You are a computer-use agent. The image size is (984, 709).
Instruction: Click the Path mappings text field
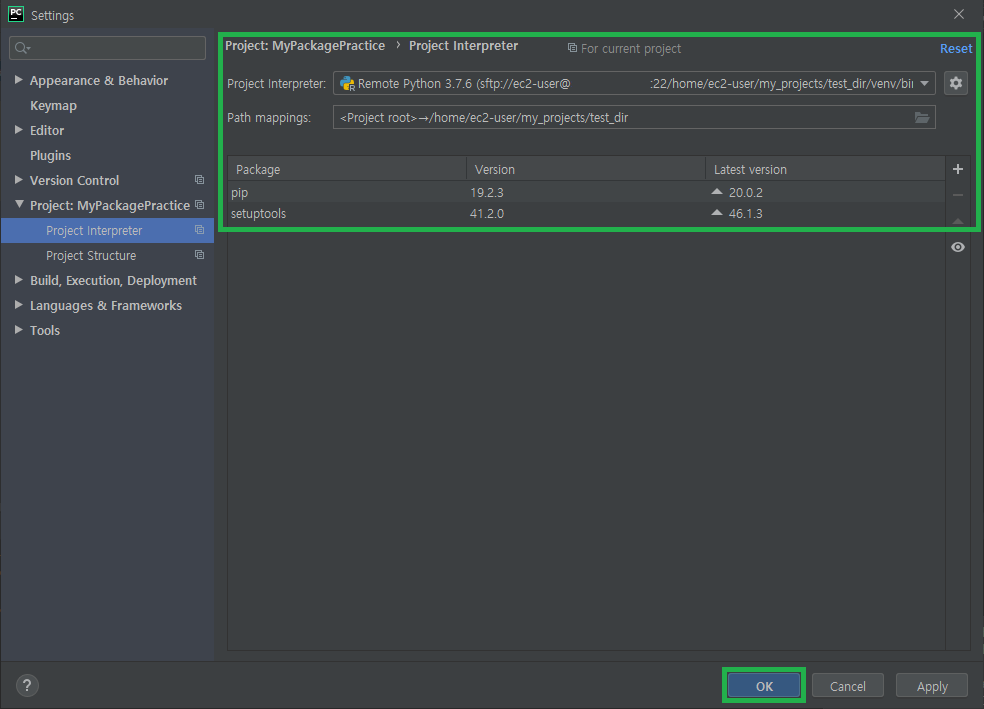pyautogui.click(x=634, y=117)
